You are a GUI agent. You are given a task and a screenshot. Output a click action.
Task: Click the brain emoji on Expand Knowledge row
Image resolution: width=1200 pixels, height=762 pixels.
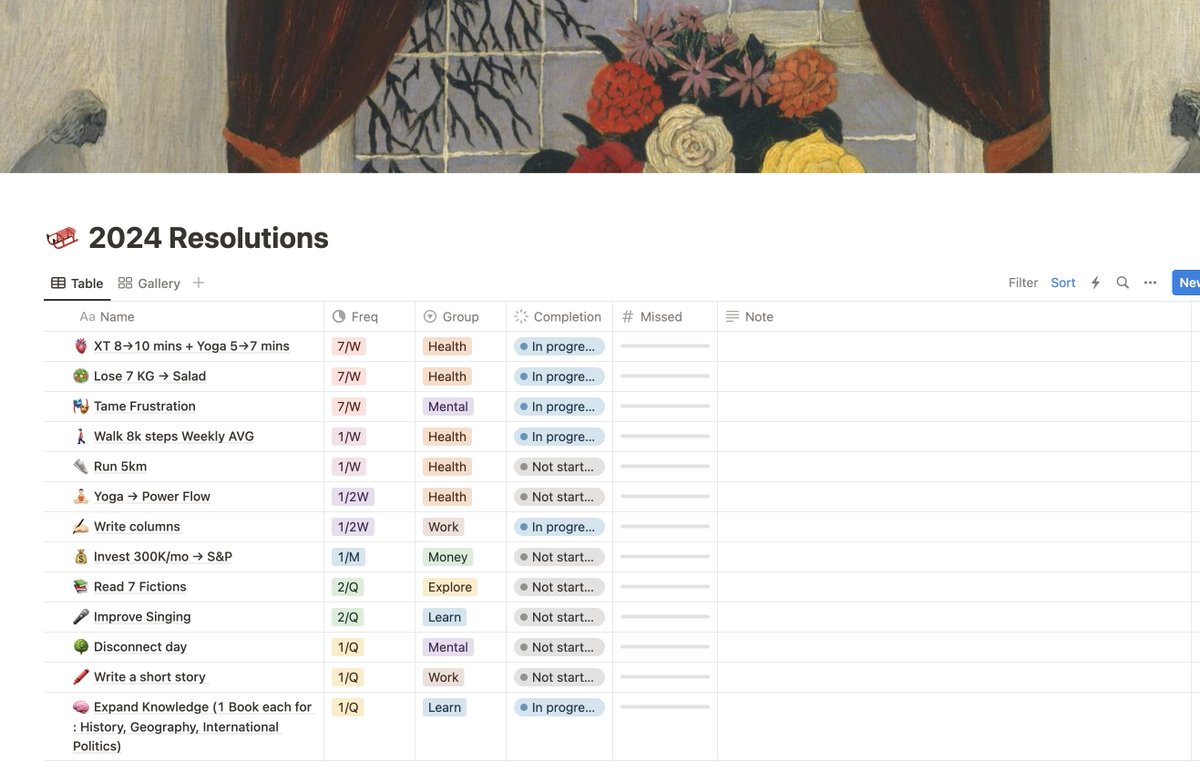(81, 707)
